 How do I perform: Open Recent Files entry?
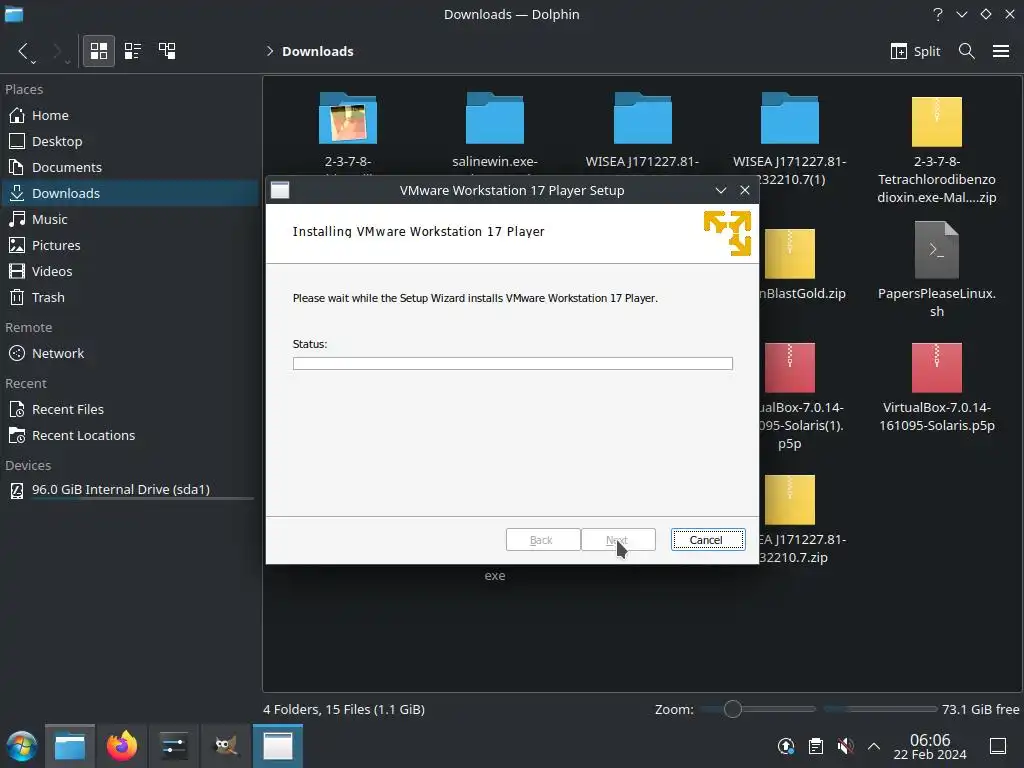[x=131, y=409]
